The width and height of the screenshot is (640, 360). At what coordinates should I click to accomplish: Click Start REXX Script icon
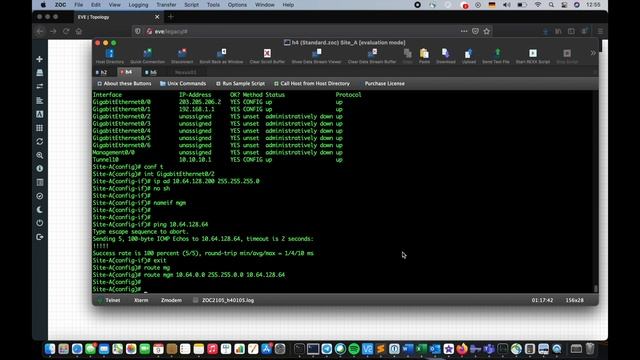(533, 56)
